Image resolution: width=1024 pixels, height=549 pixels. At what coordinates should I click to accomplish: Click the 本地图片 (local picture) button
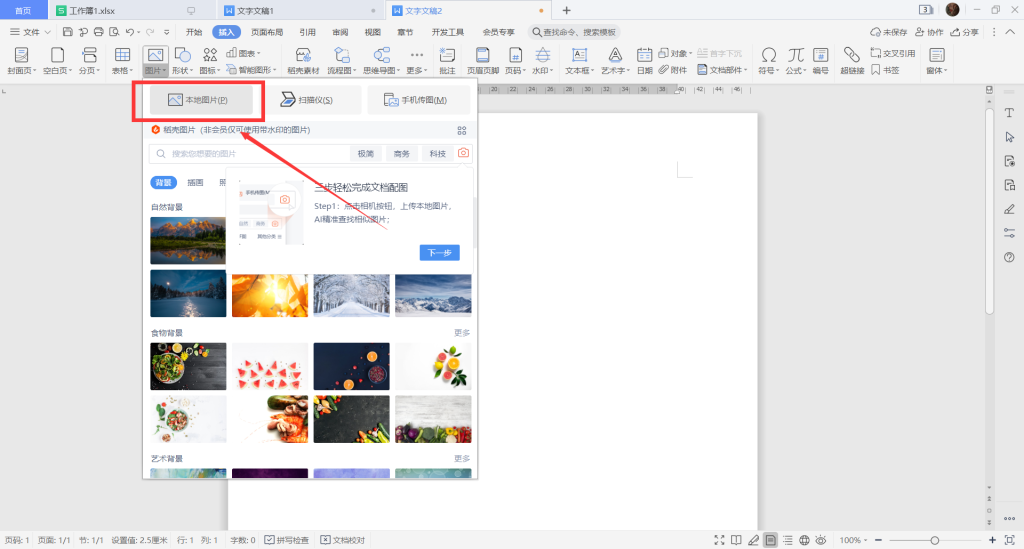[197, 100]
